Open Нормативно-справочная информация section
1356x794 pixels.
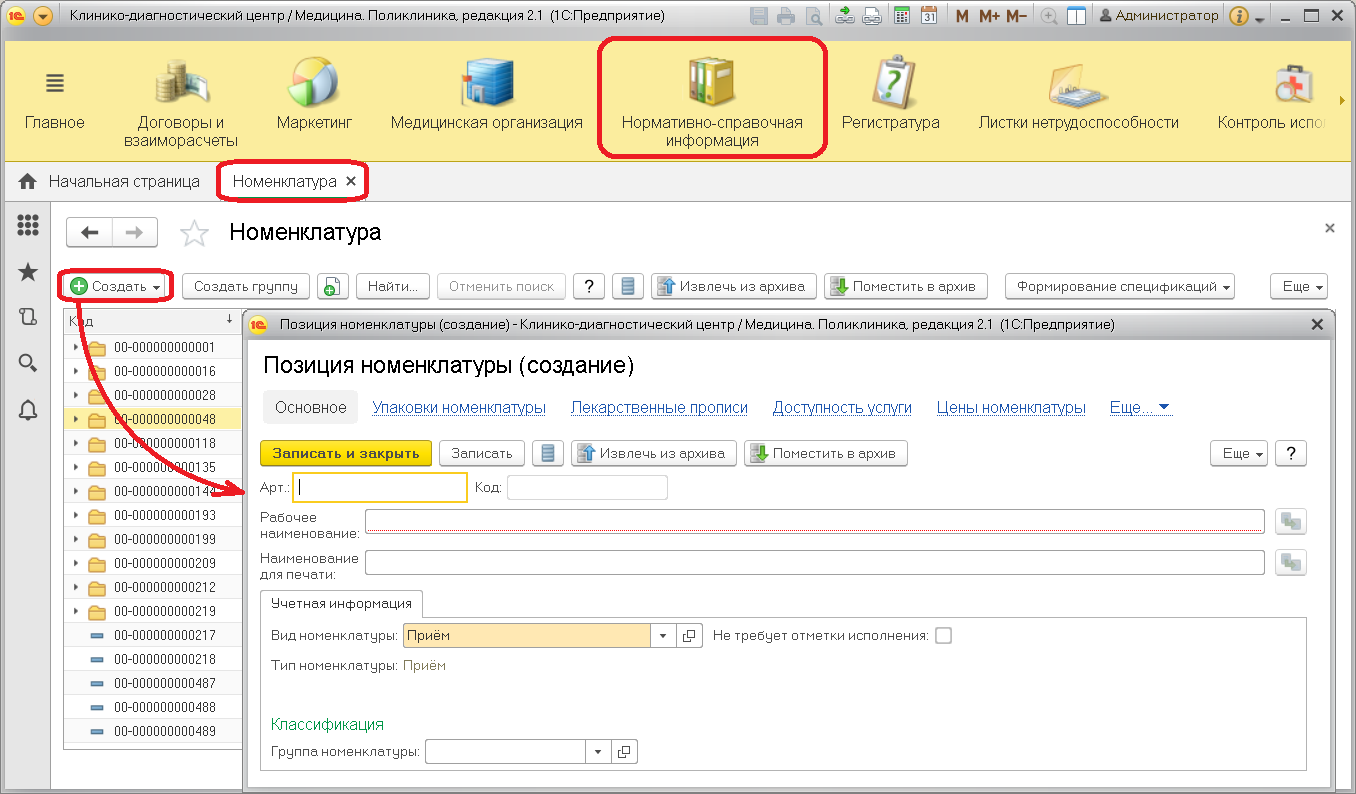coord(712,102)
